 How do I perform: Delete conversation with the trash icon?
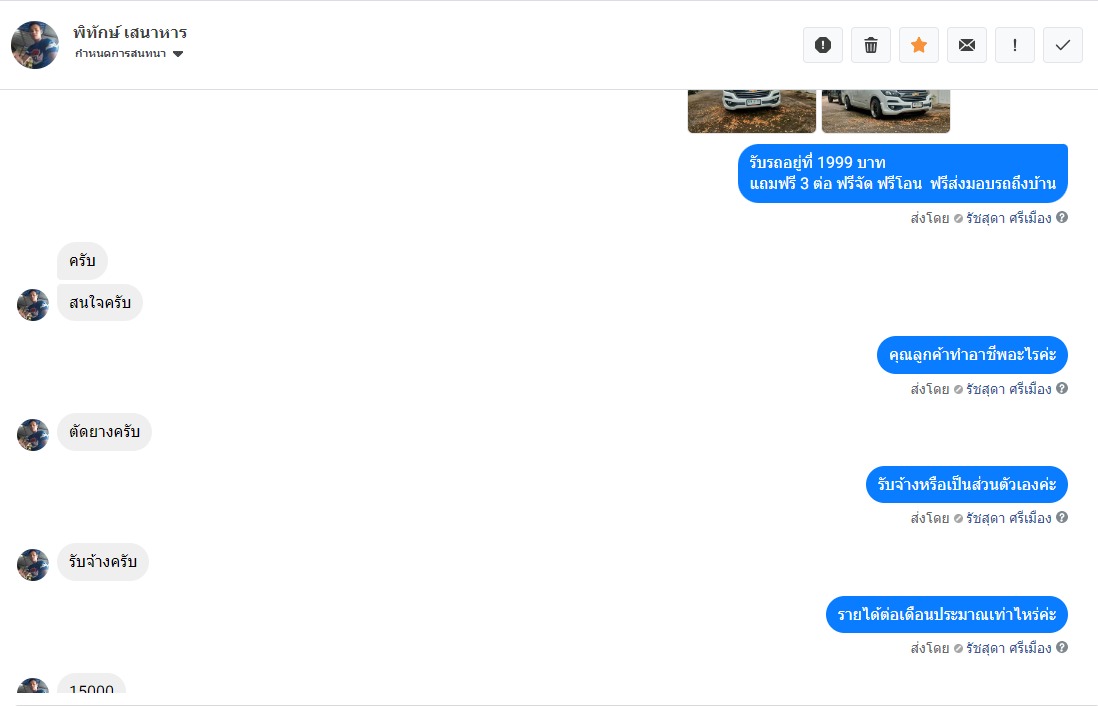point(871,46)
